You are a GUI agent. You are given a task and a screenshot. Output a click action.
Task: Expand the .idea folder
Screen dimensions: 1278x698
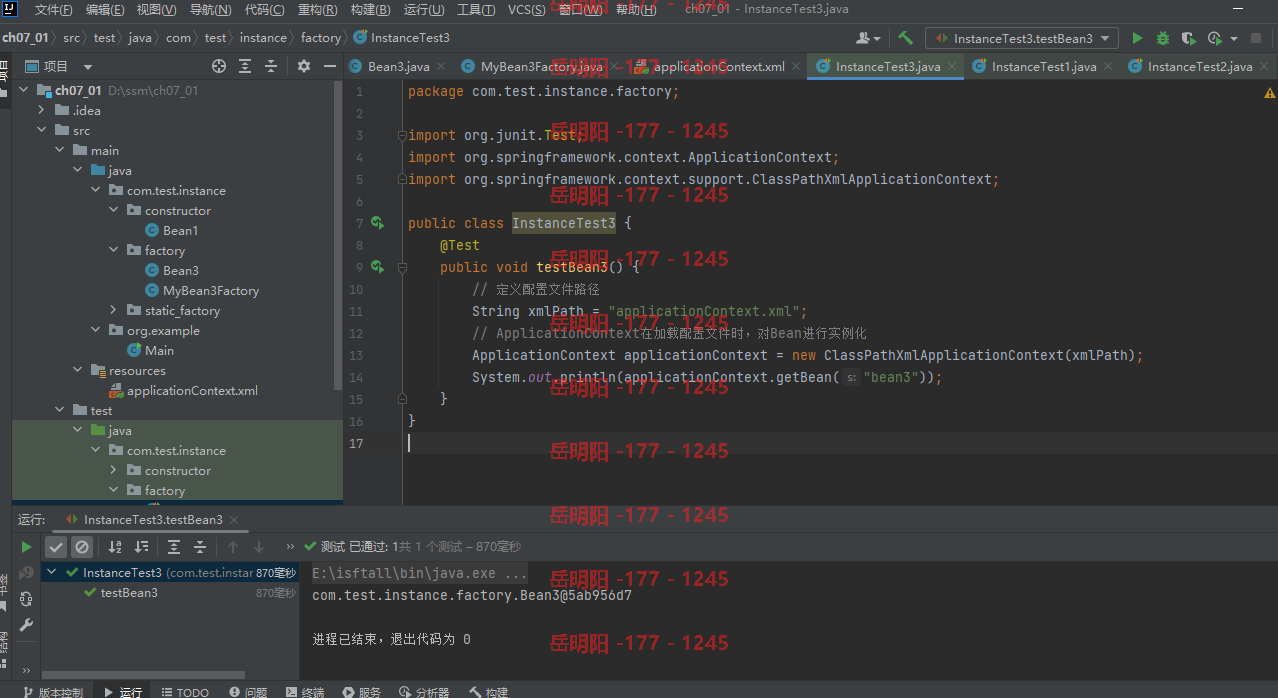coord(41,110)
